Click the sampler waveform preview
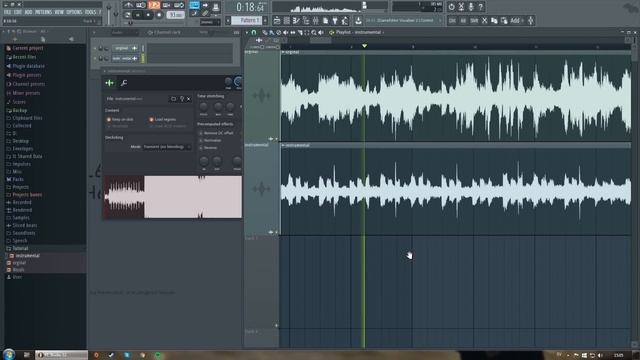The width and height of the screenshot is (640, 360). tap(172, 197)
